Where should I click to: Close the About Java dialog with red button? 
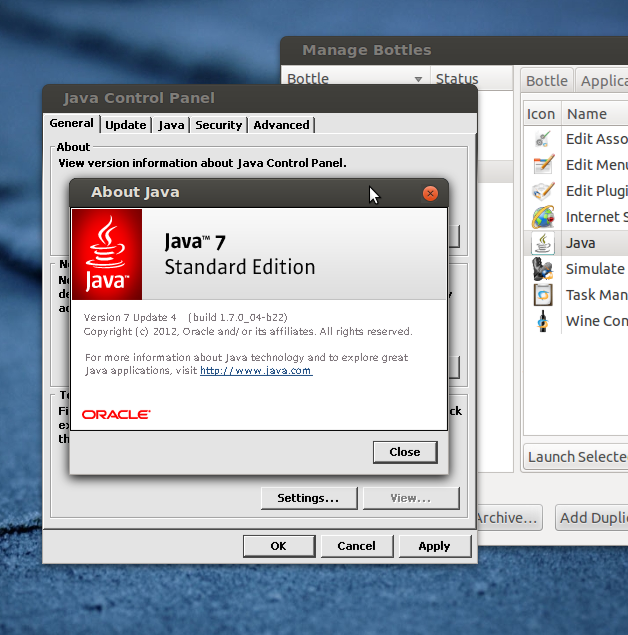coord(430,193)
